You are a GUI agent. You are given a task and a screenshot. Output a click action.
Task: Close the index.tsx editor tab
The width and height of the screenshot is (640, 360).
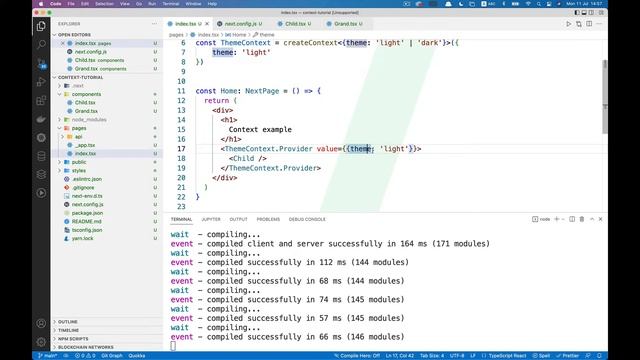[207, 24]
